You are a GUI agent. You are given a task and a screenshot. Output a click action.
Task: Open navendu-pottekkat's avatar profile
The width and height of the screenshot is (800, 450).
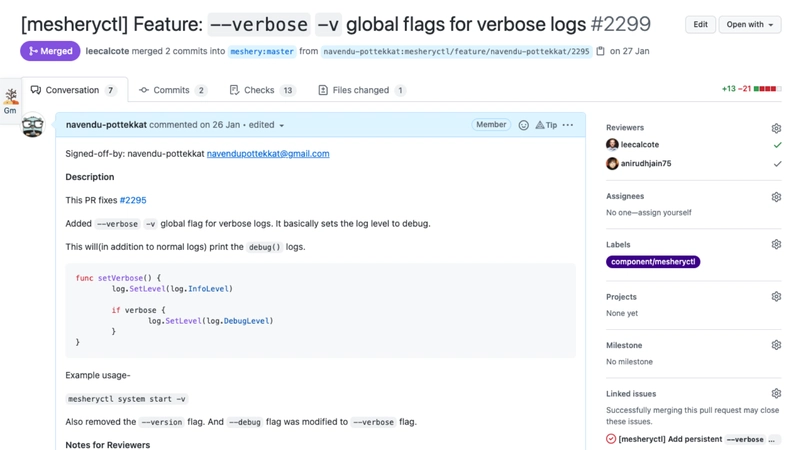tap(33, 126)
